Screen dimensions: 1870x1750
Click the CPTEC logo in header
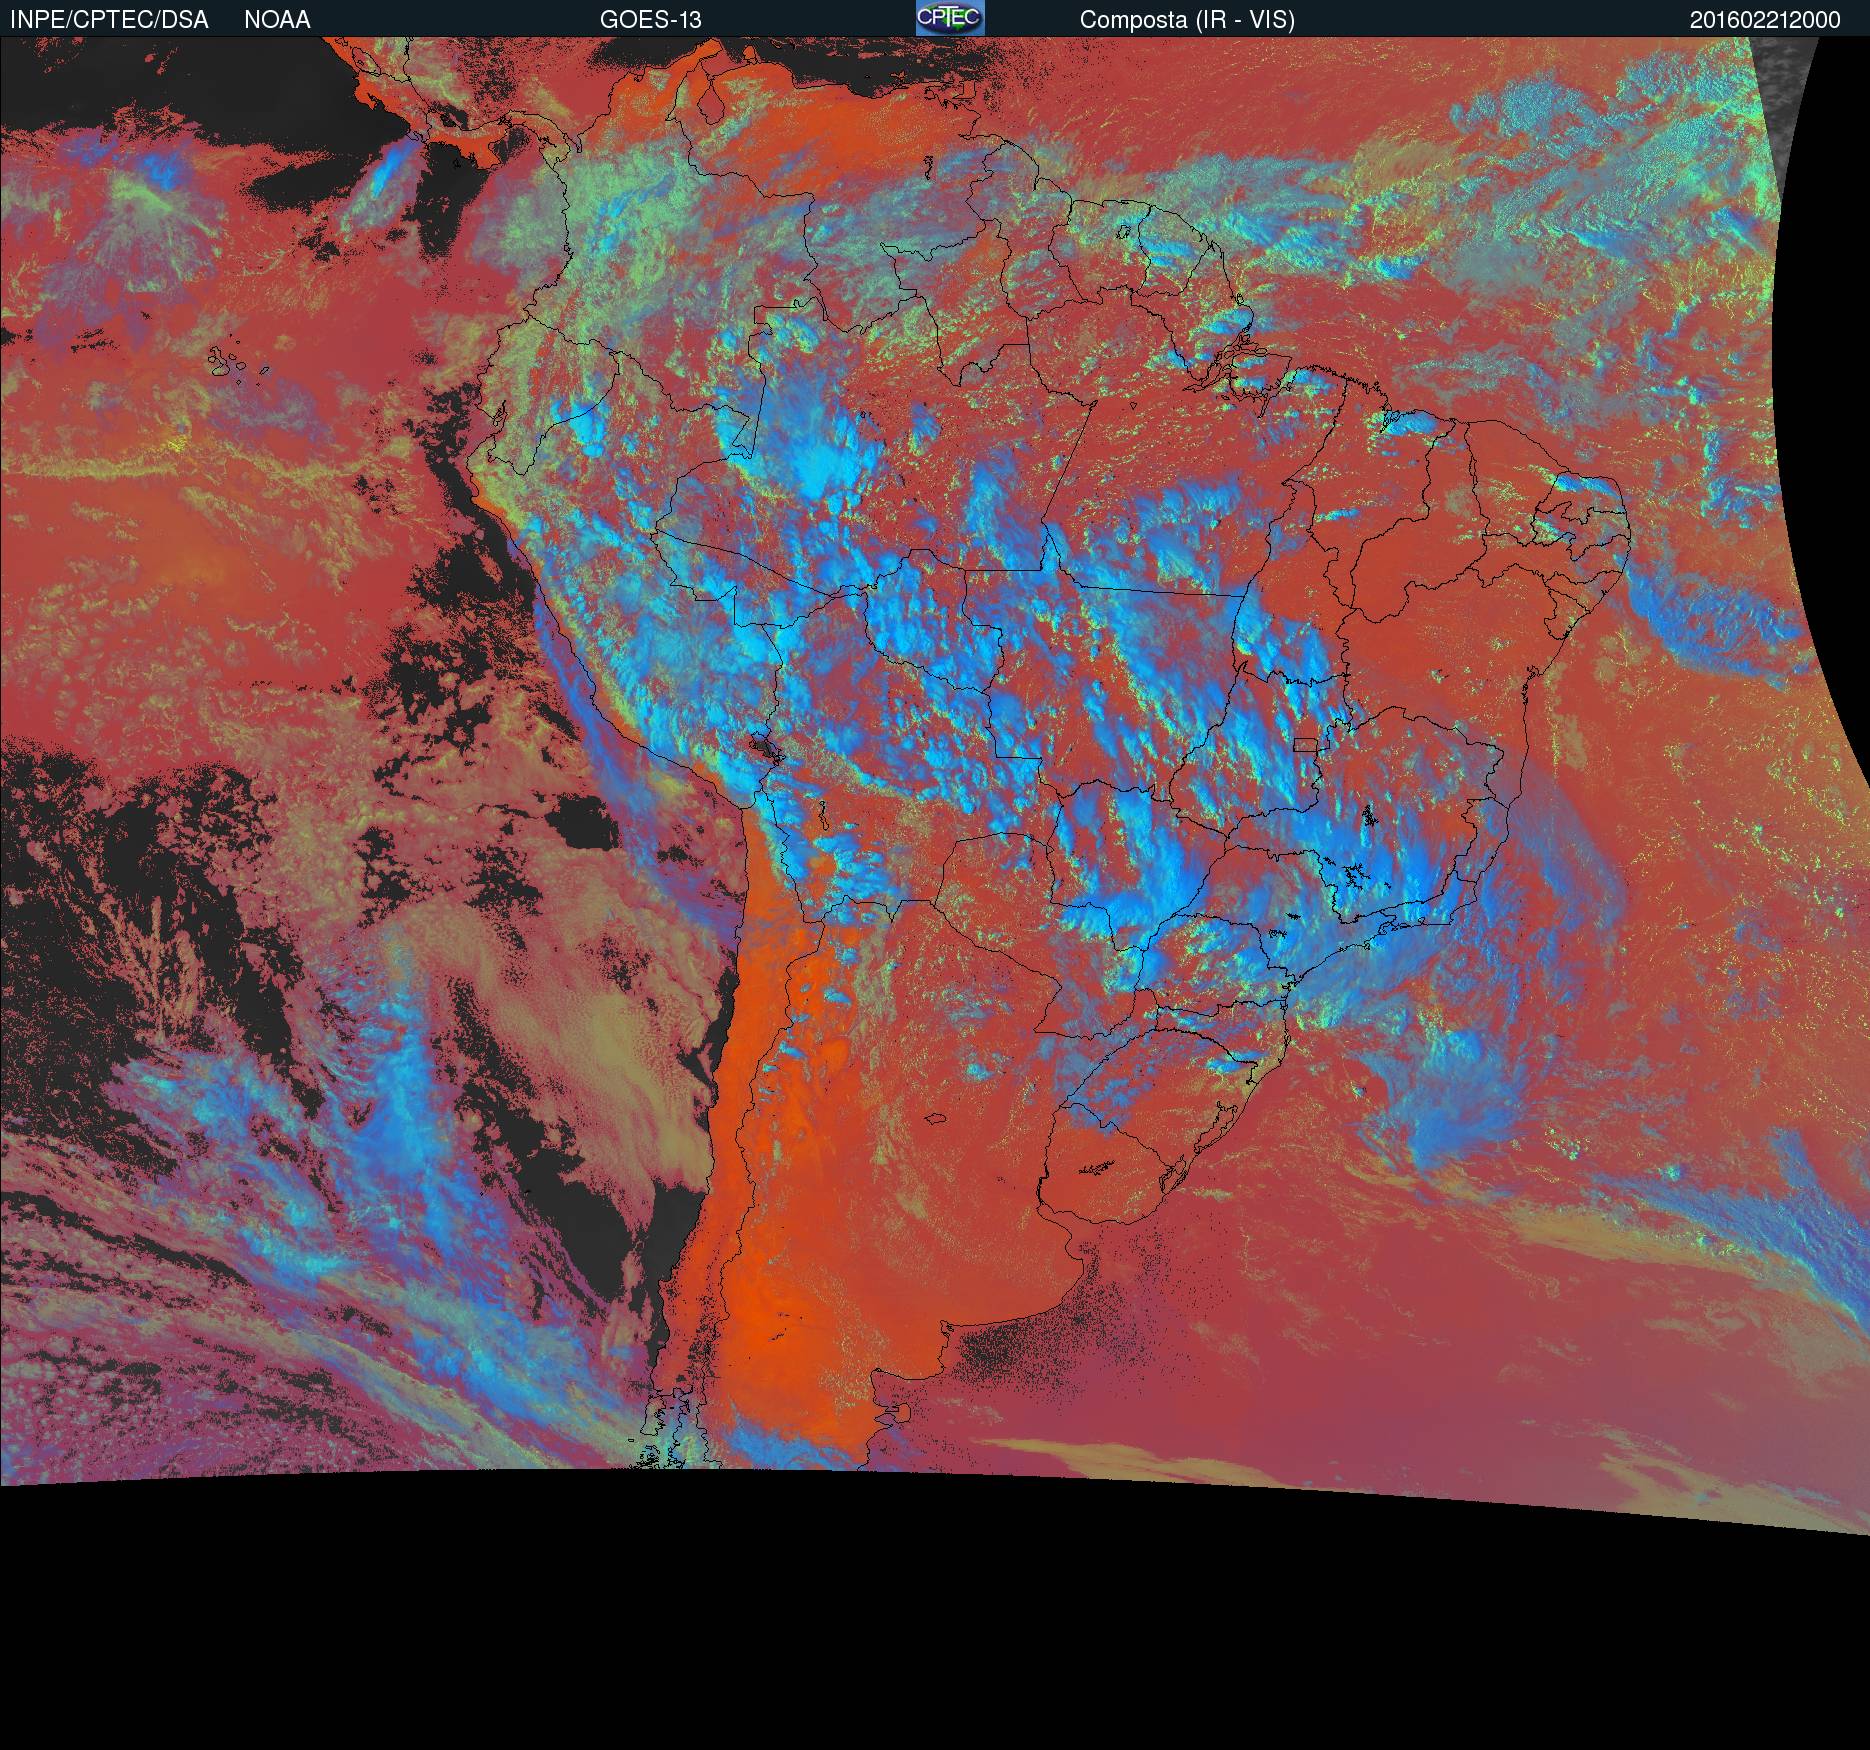950,18
